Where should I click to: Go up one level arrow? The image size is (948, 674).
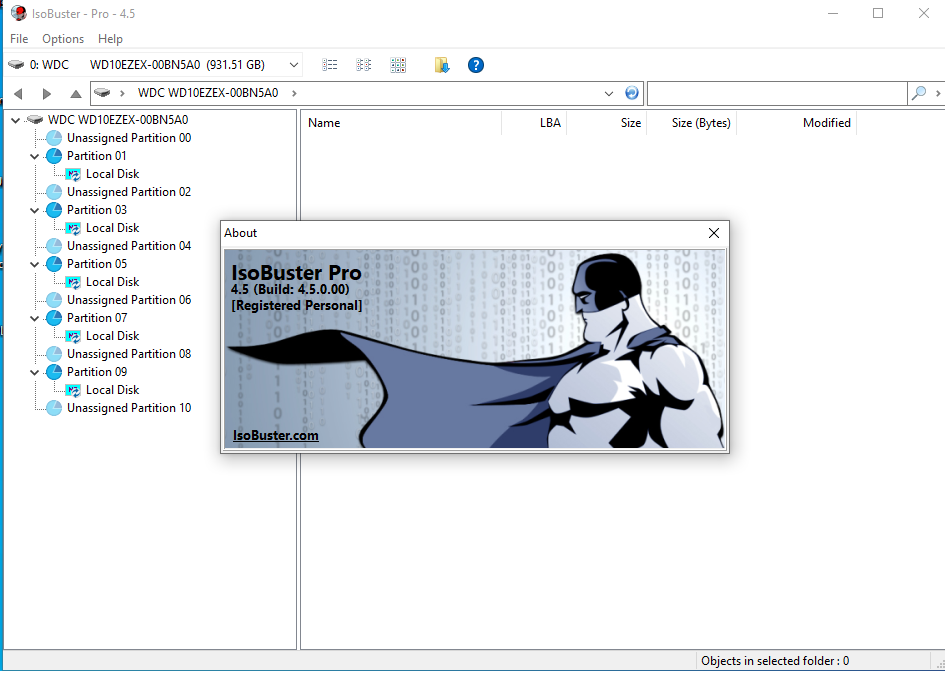click(x=76, y=93)
